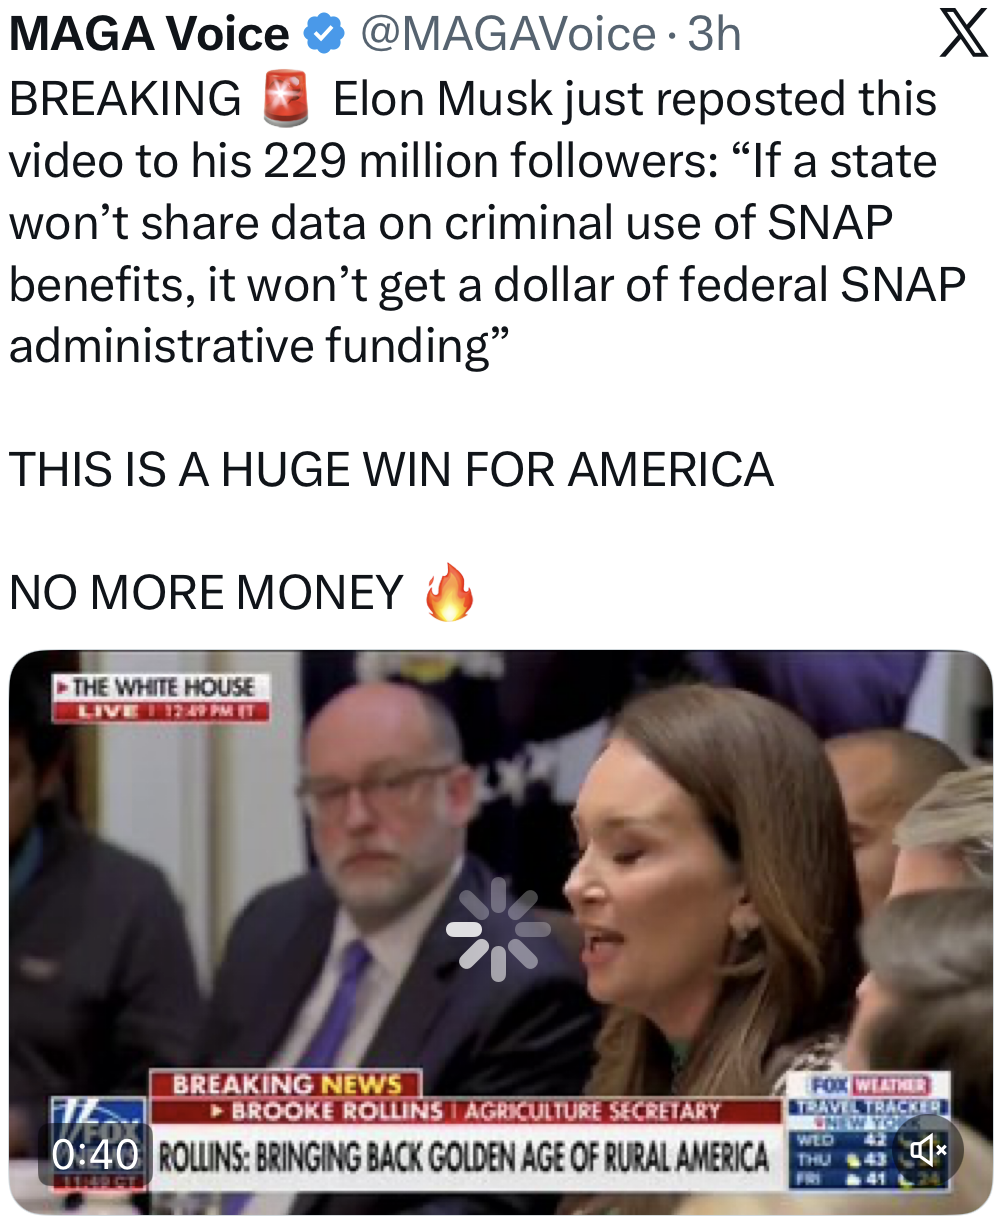The width and height of the screenshot is (995, 1219).
Task: Click the Brooke Rollins Agriculture Secretary caption
Action: [x=465, y=1111]
